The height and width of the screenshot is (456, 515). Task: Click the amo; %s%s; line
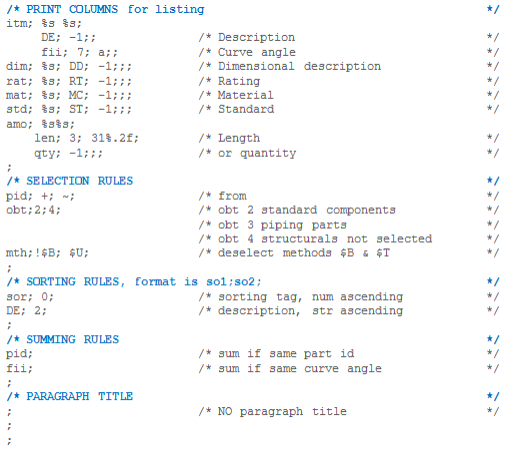[x=41, y=124]
